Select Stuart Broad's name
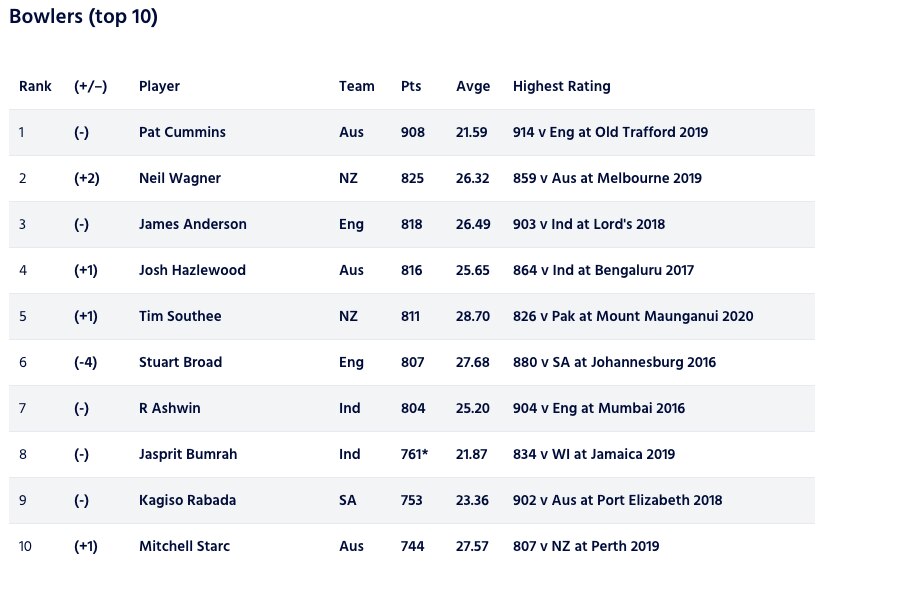This screenshot has width=898, height=590. pyautogui.click(x=180, y=362)
